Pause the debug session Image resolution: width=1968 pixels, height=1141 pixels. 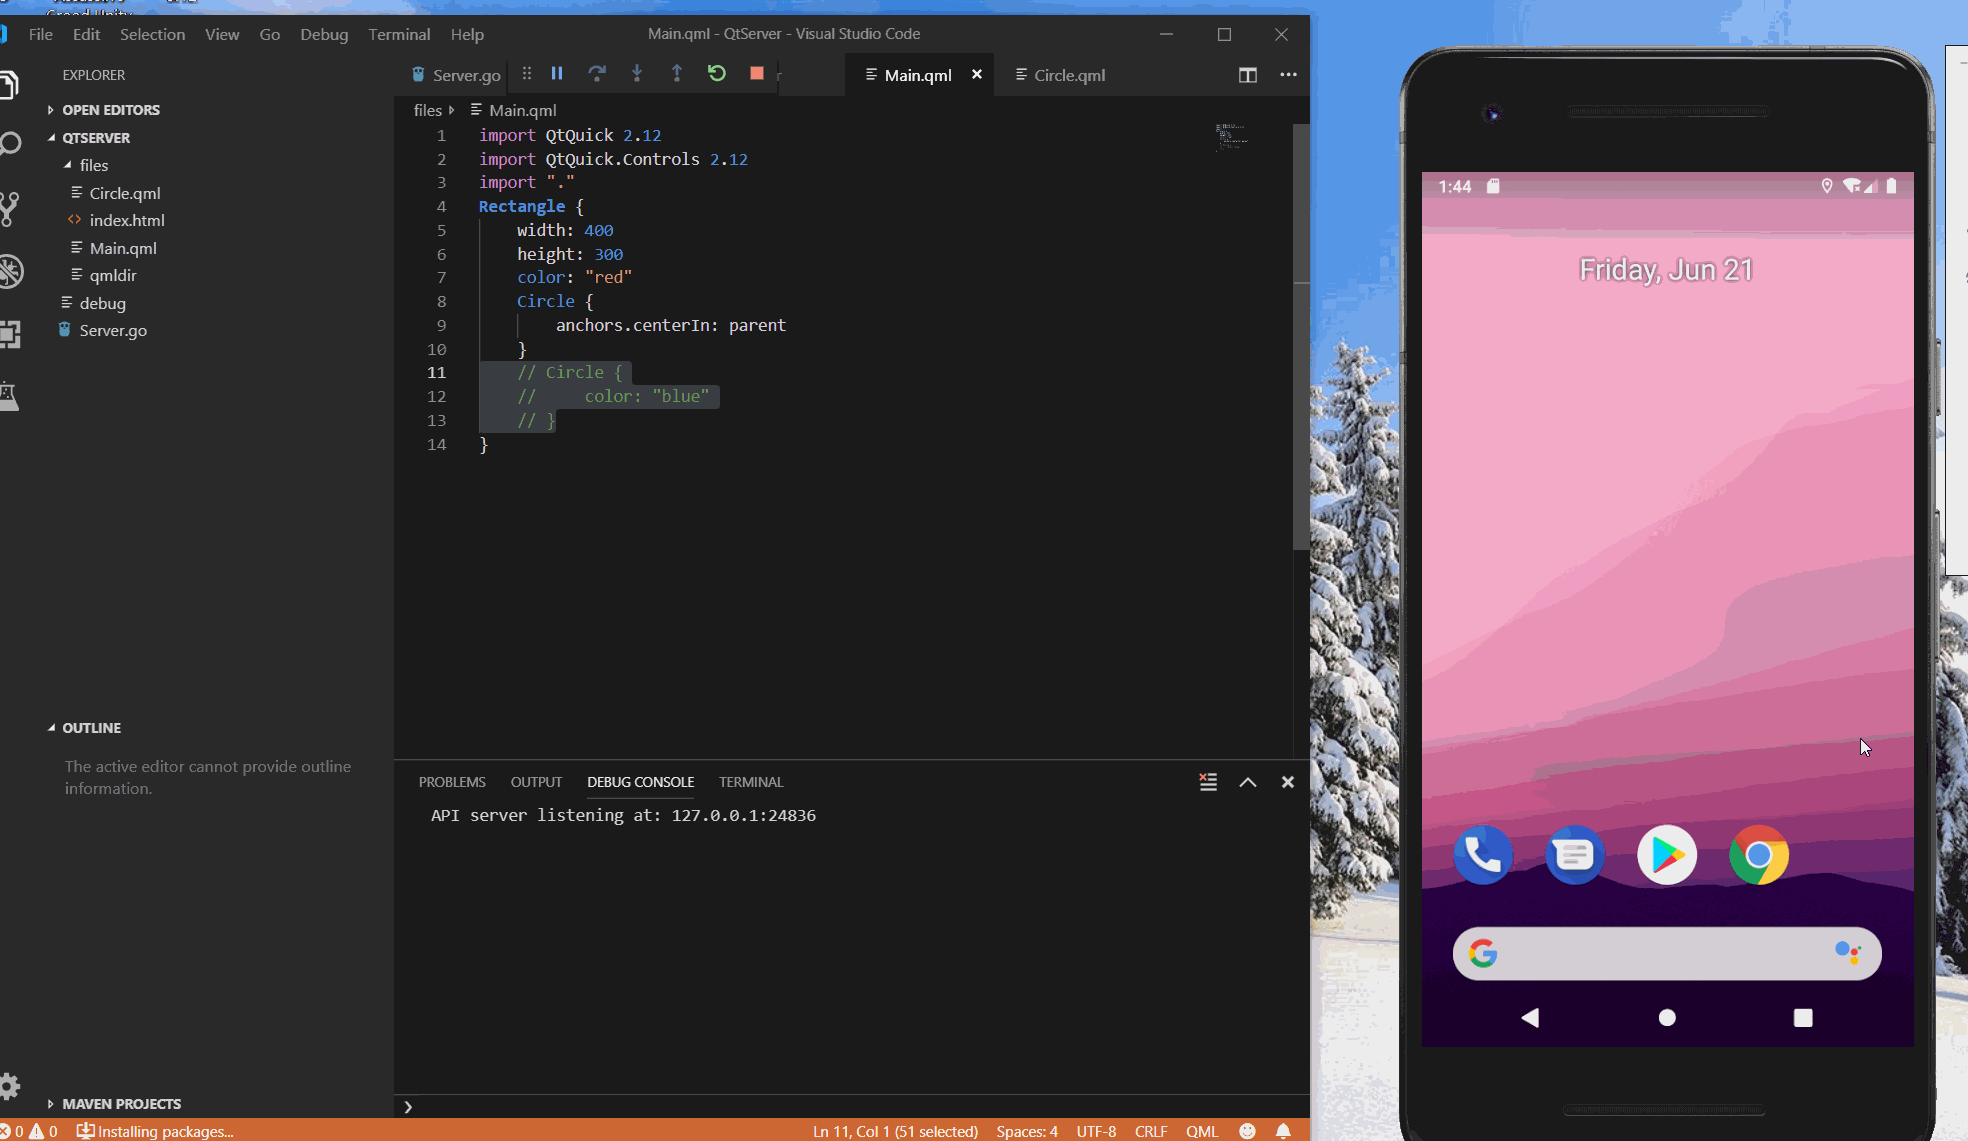pos(557,73)
